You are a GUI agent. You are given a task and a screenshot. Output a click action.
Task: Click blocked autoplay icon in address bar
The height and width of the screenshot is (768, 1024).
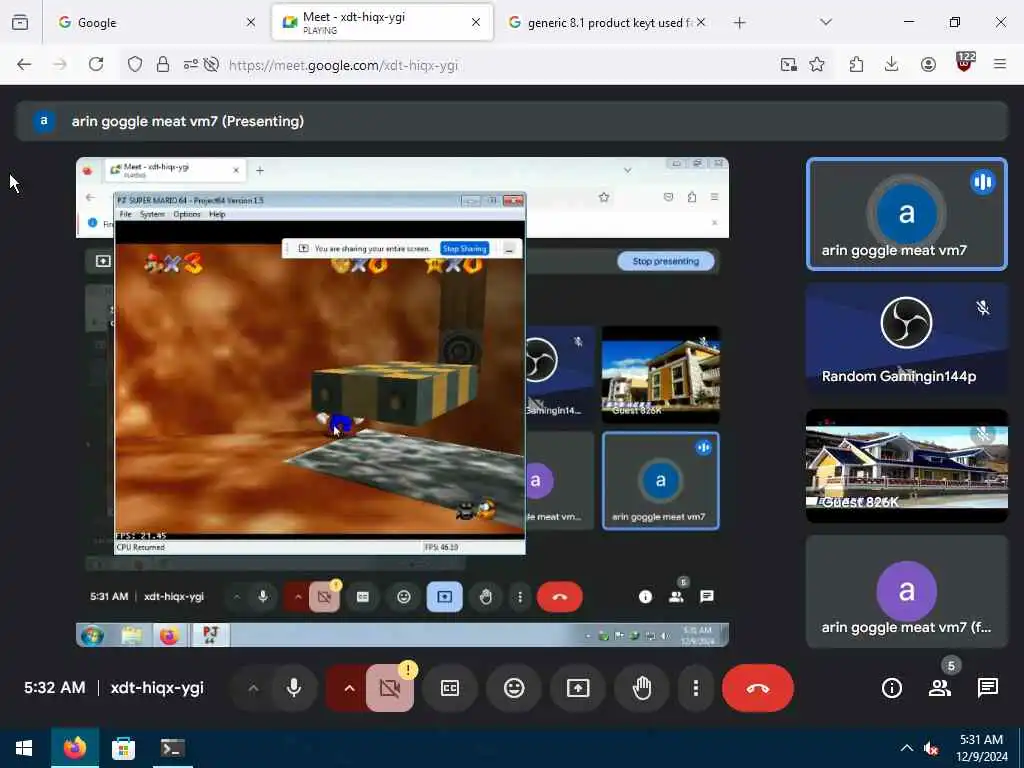211,64
